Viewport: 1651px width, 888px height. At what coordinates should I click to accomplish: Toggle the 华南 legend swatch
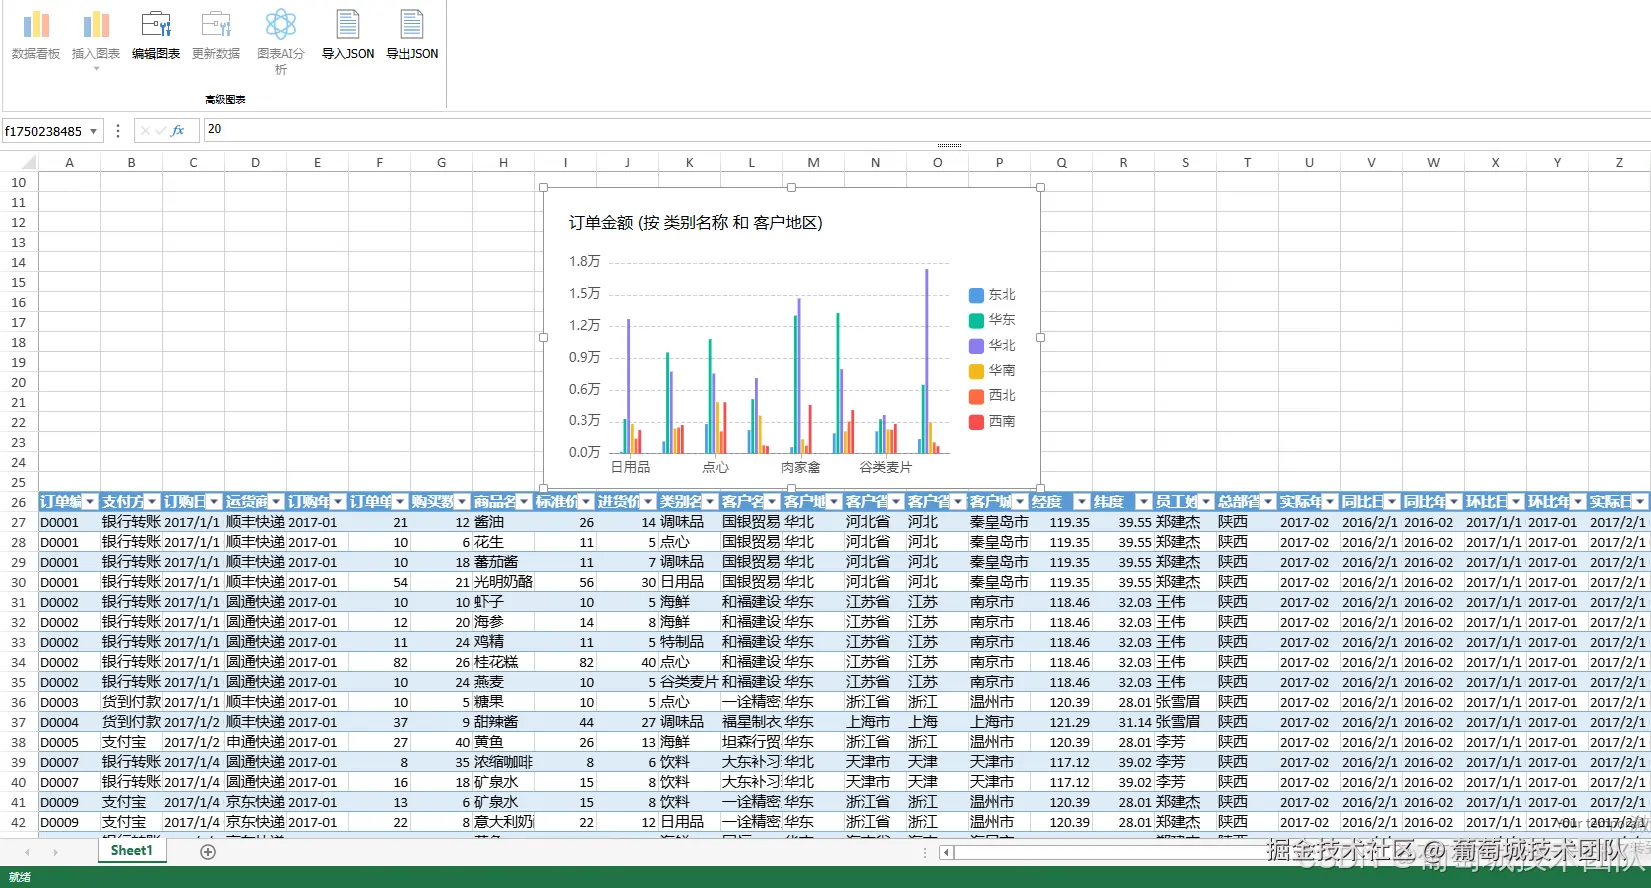tap(976, 371)
